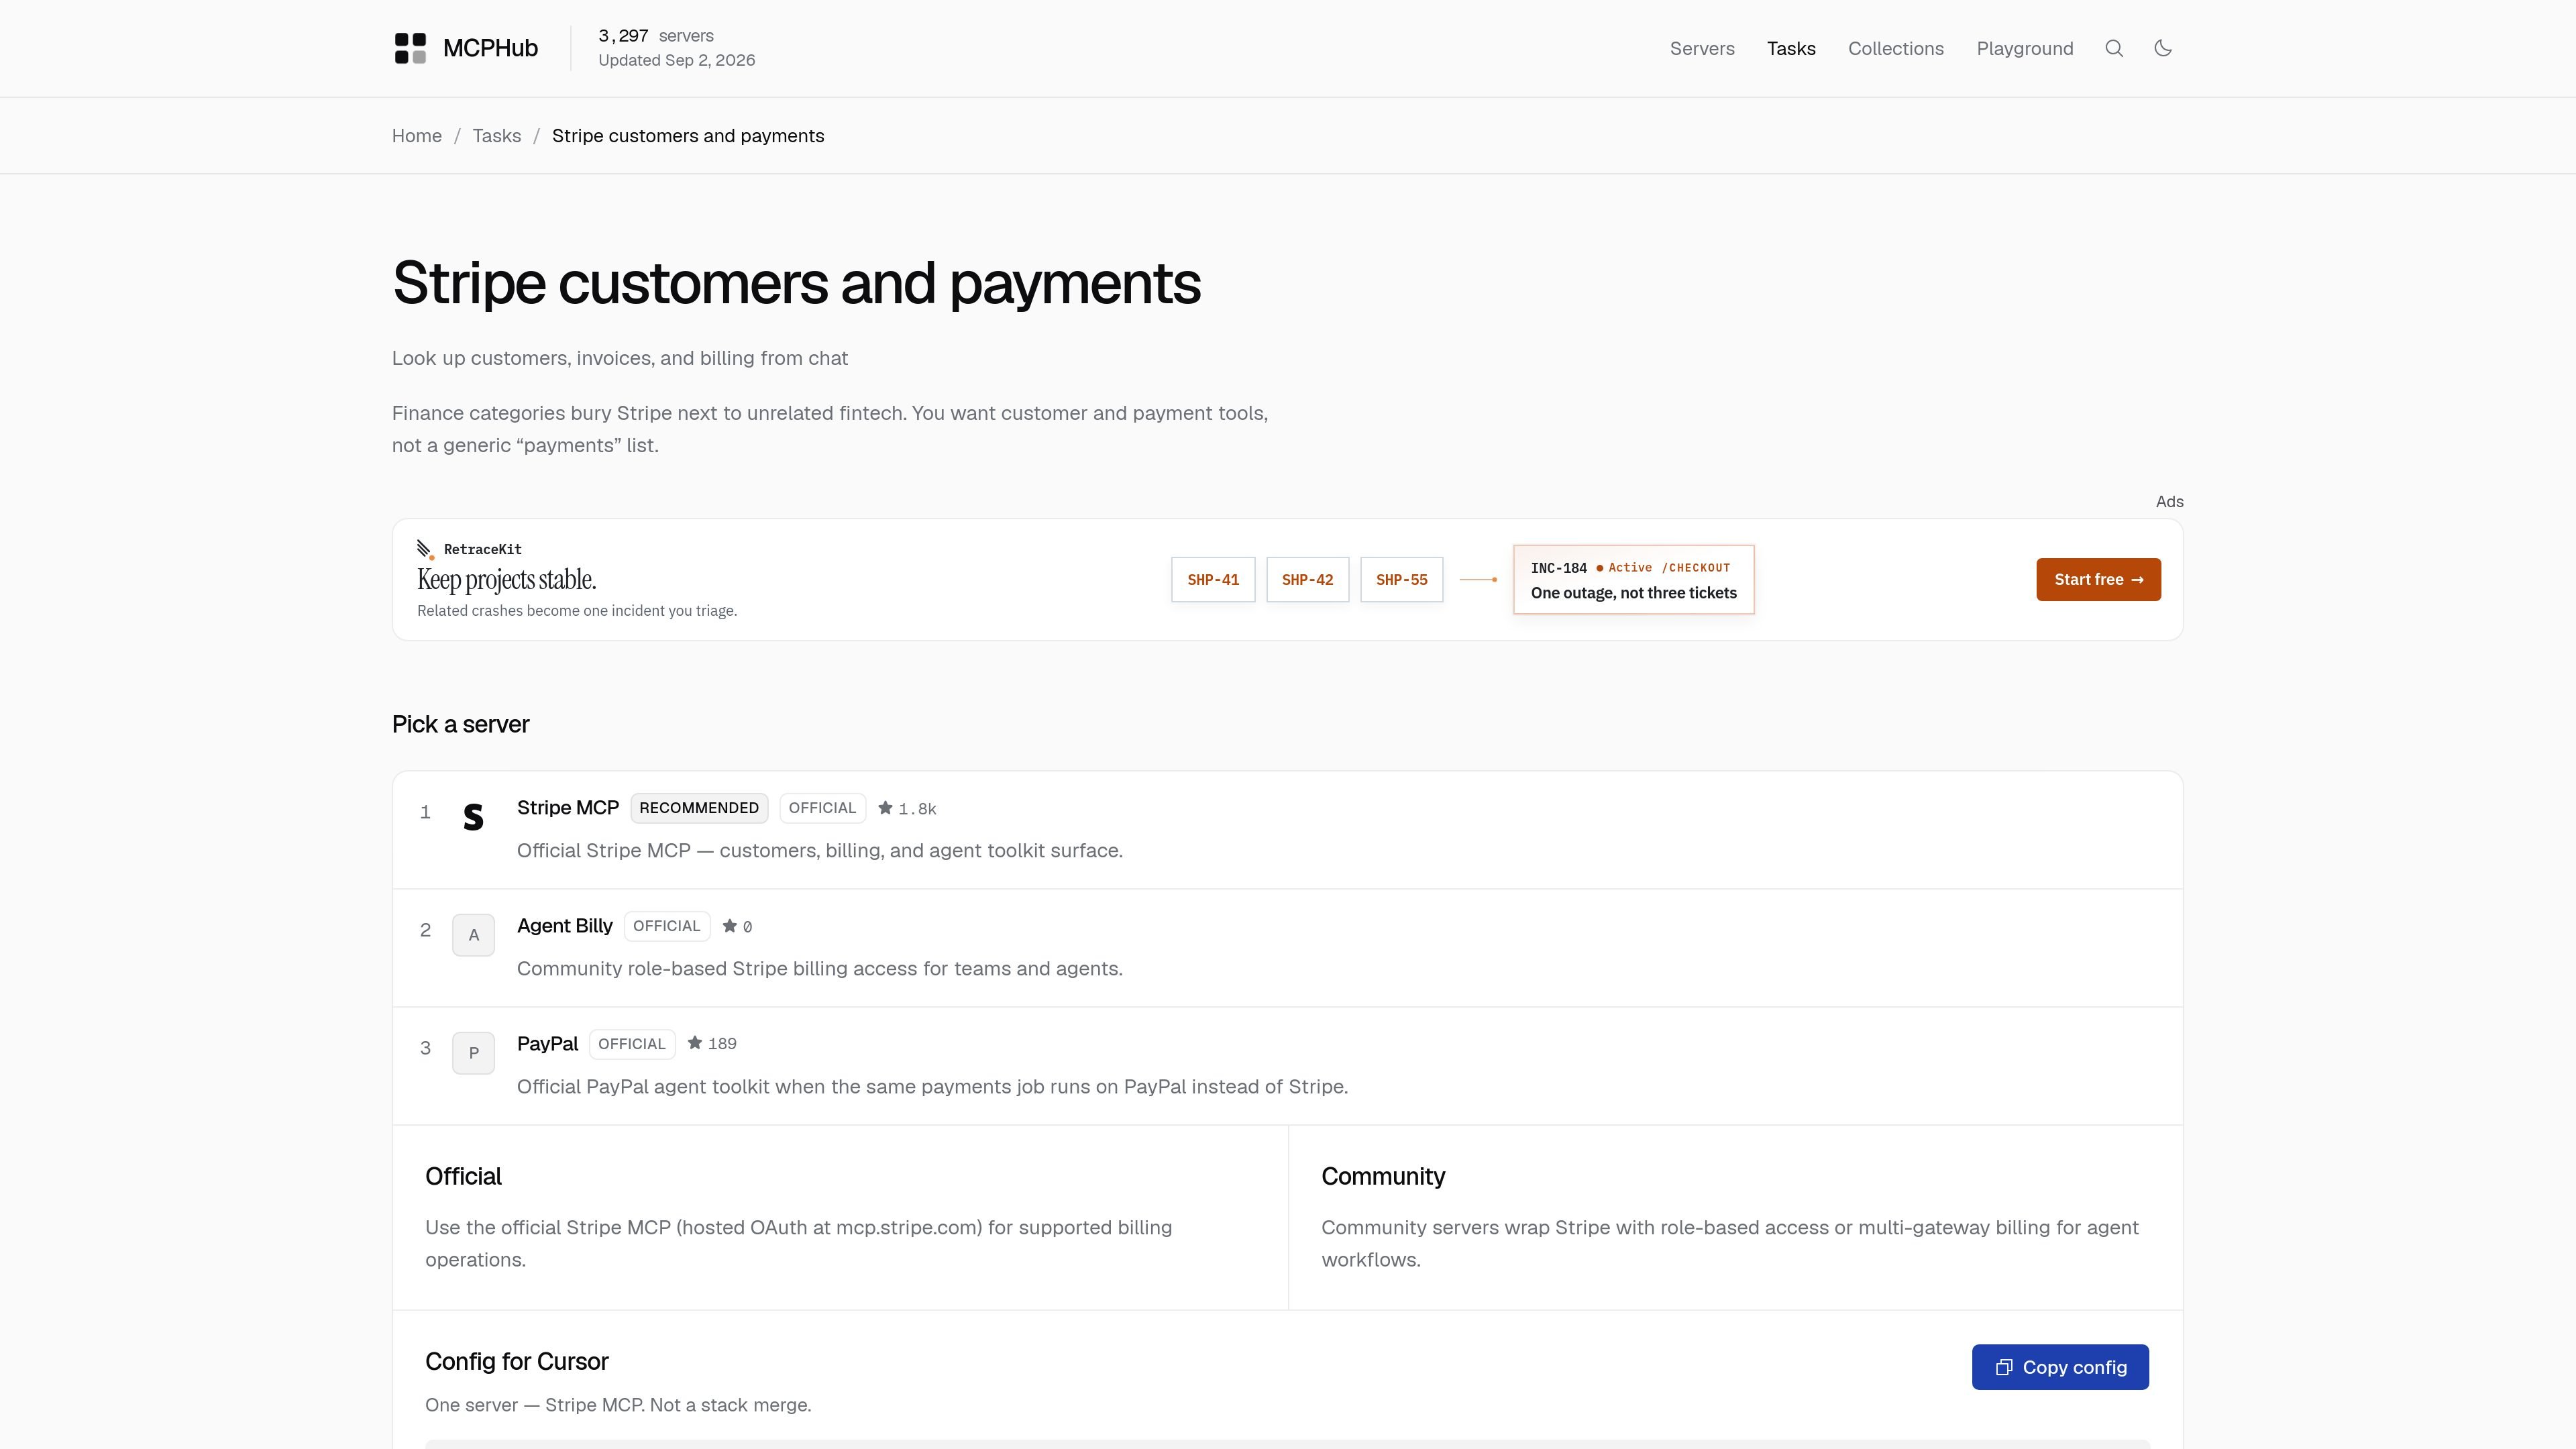Click the SHP-42 ticket chip
This screenshot has width=2576, height=1449.
pyautogui.click(x=1308, y=580)
